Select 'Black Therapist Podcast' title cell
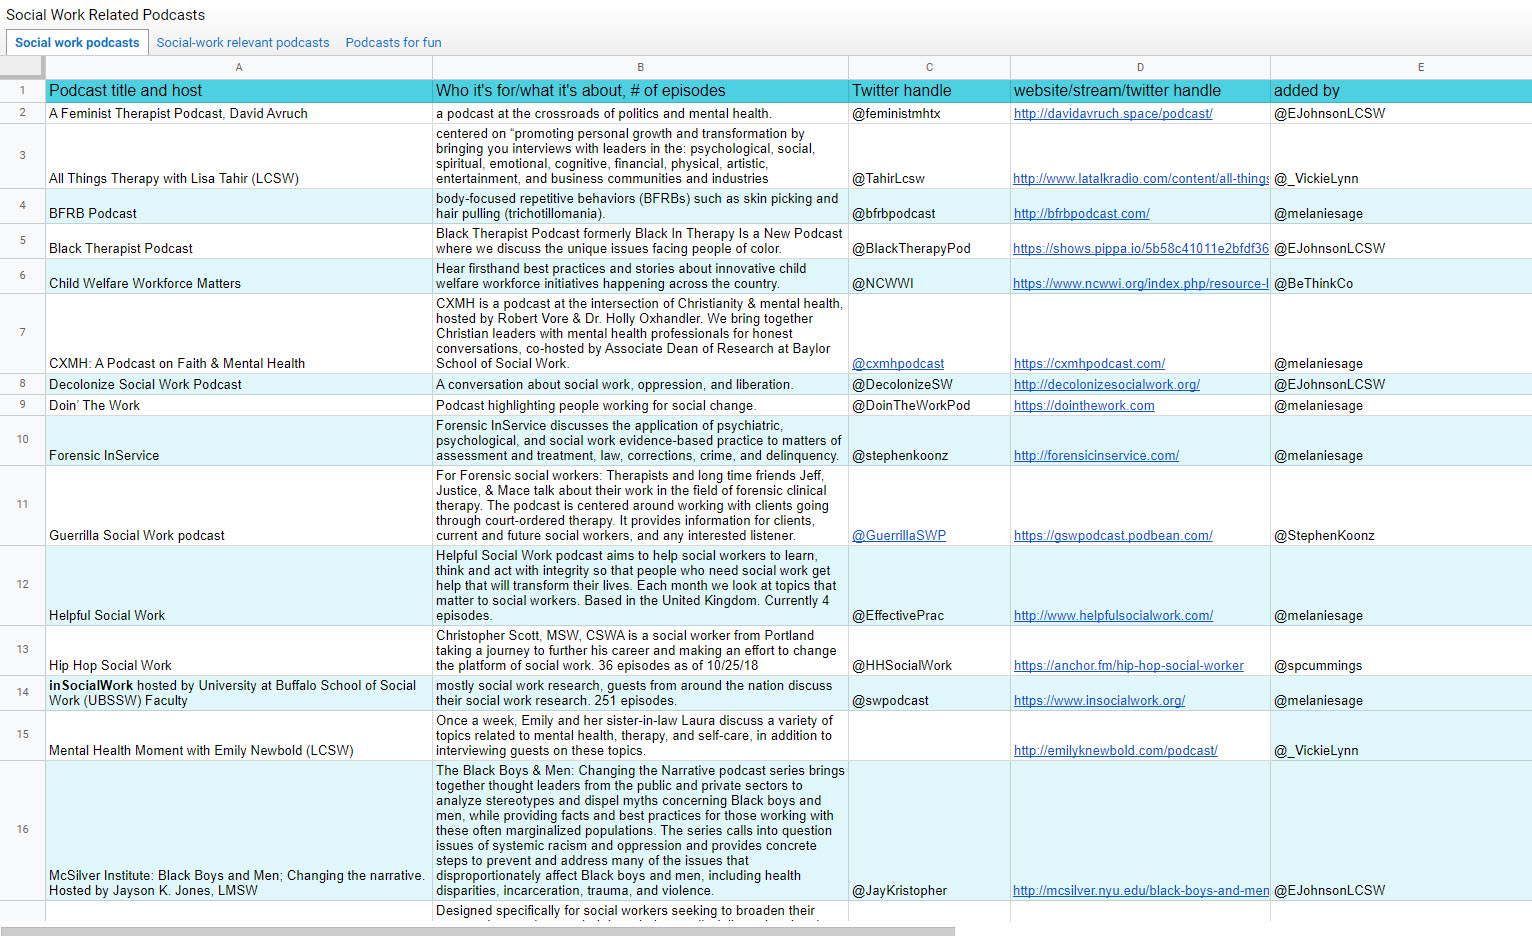 (239, 241)
